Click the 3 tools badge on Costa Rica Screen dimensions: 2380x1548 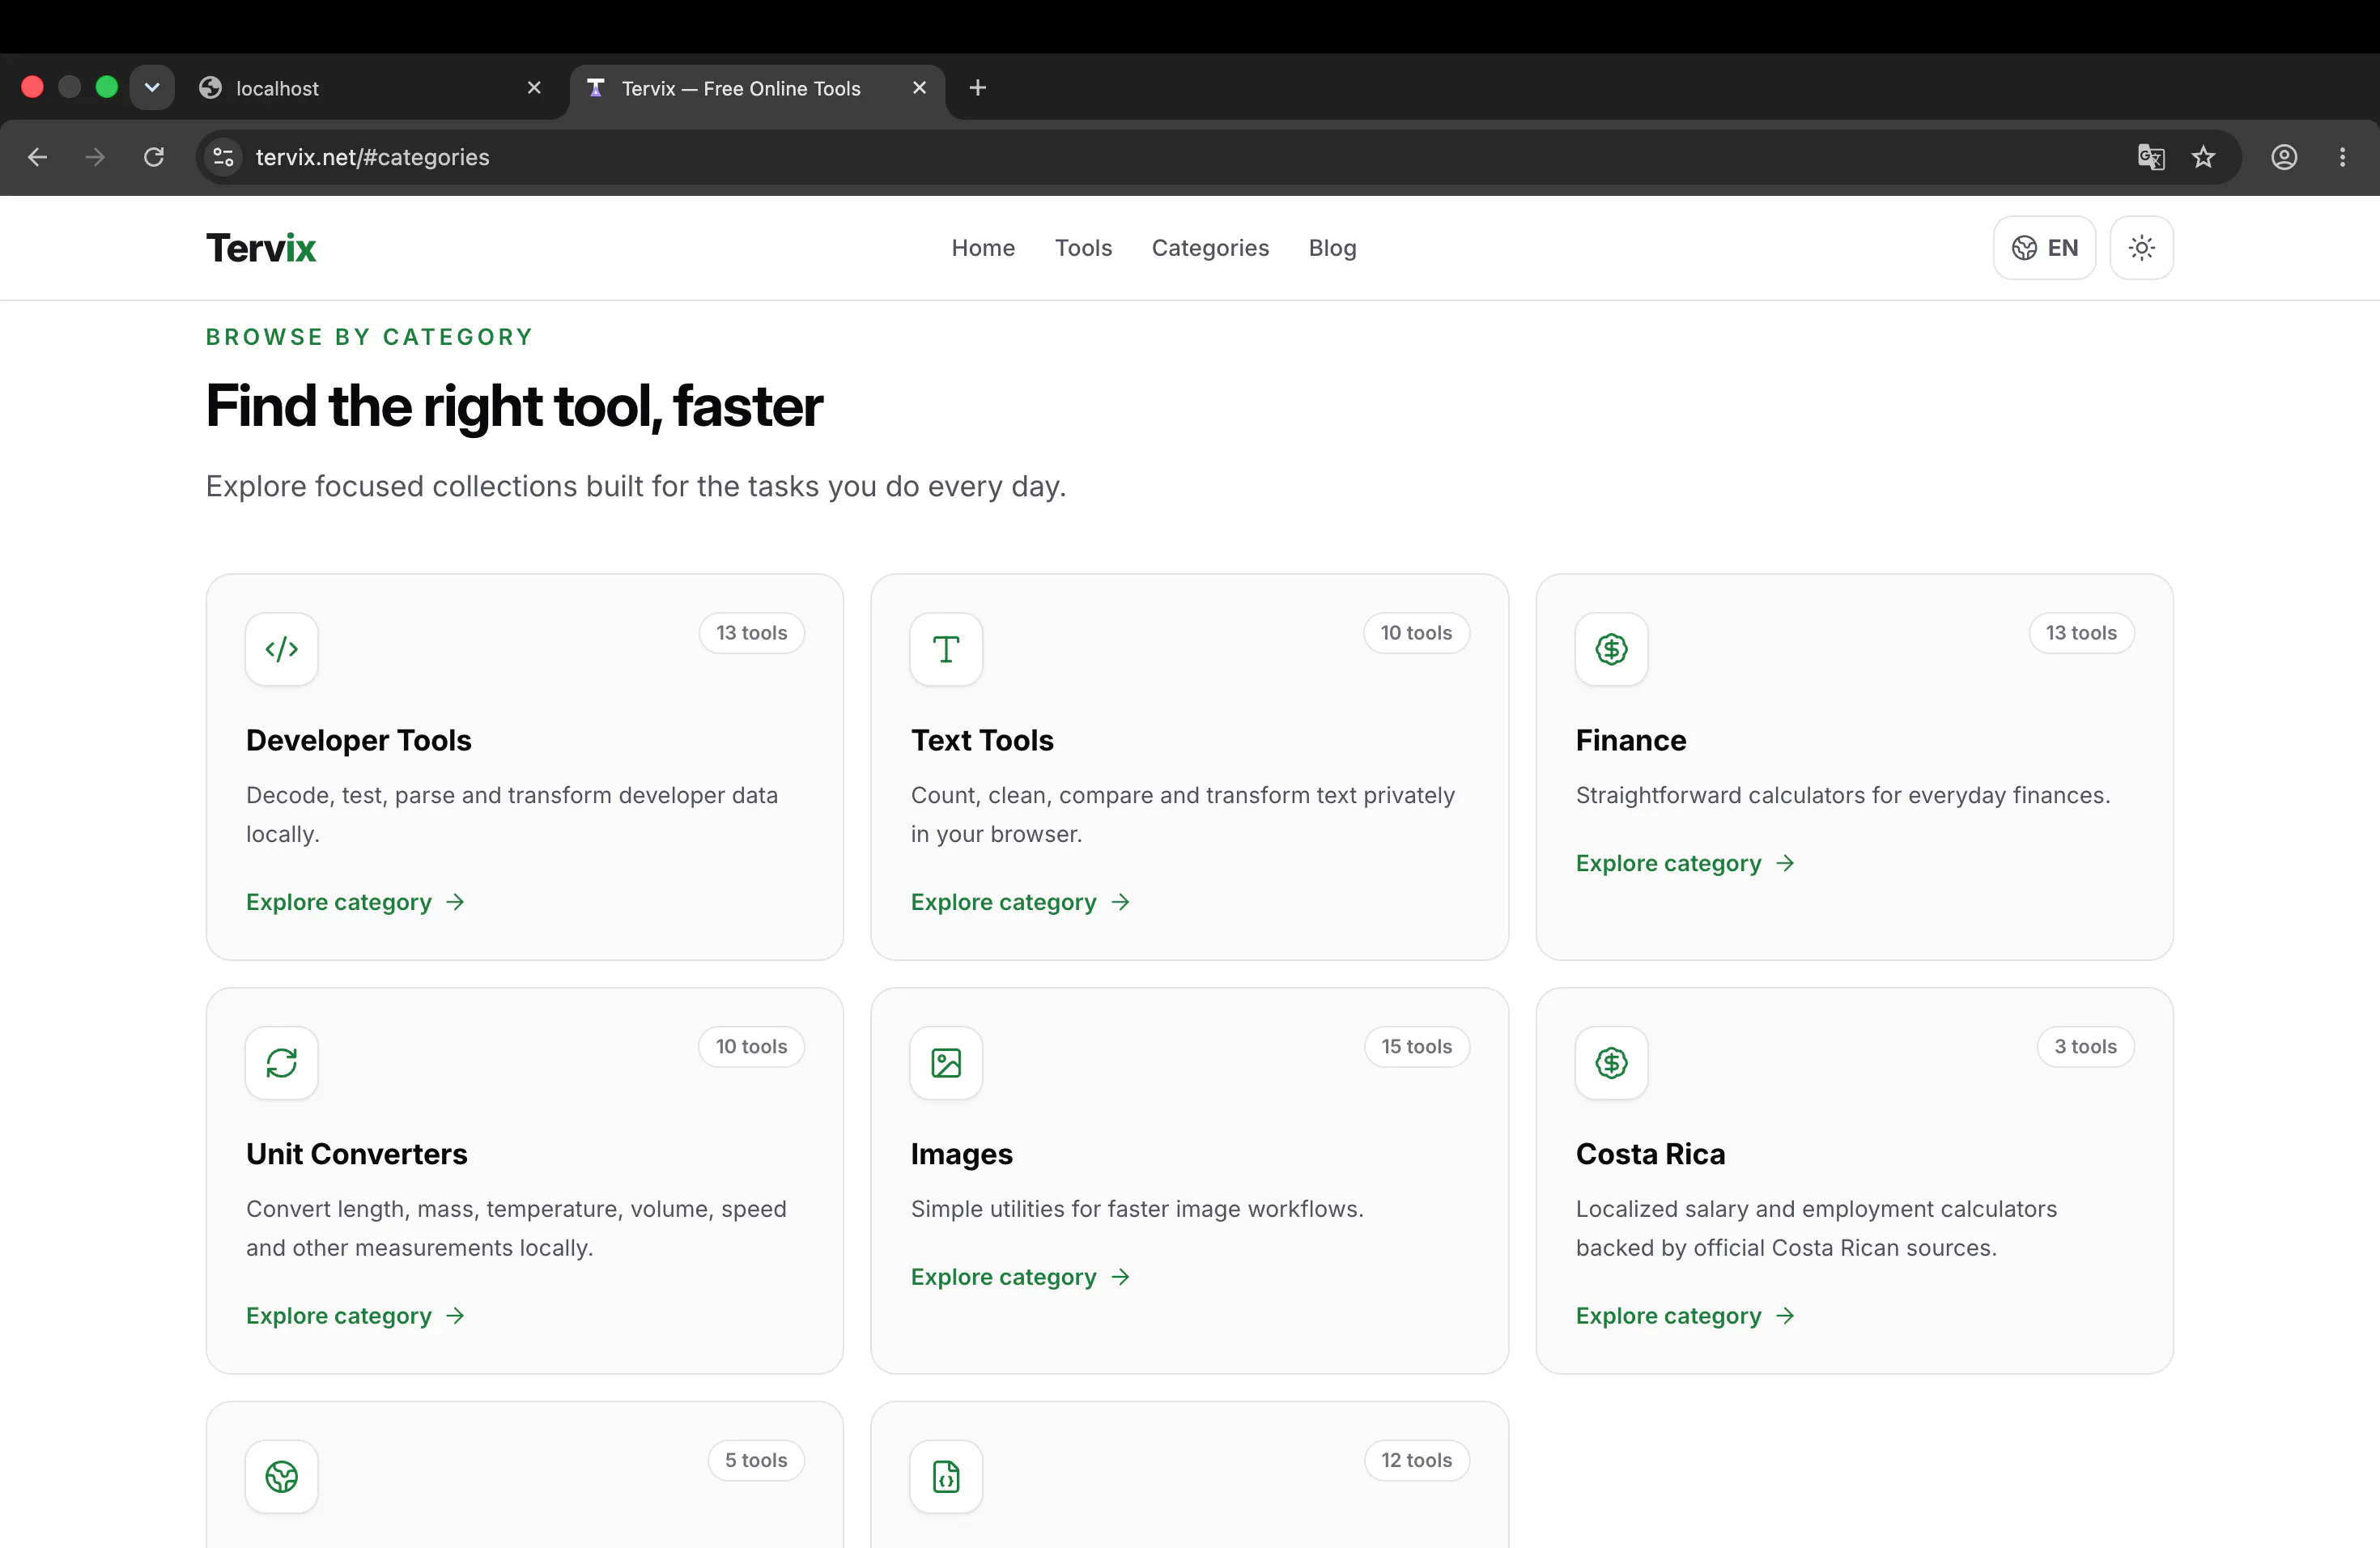[2085, 1047]
